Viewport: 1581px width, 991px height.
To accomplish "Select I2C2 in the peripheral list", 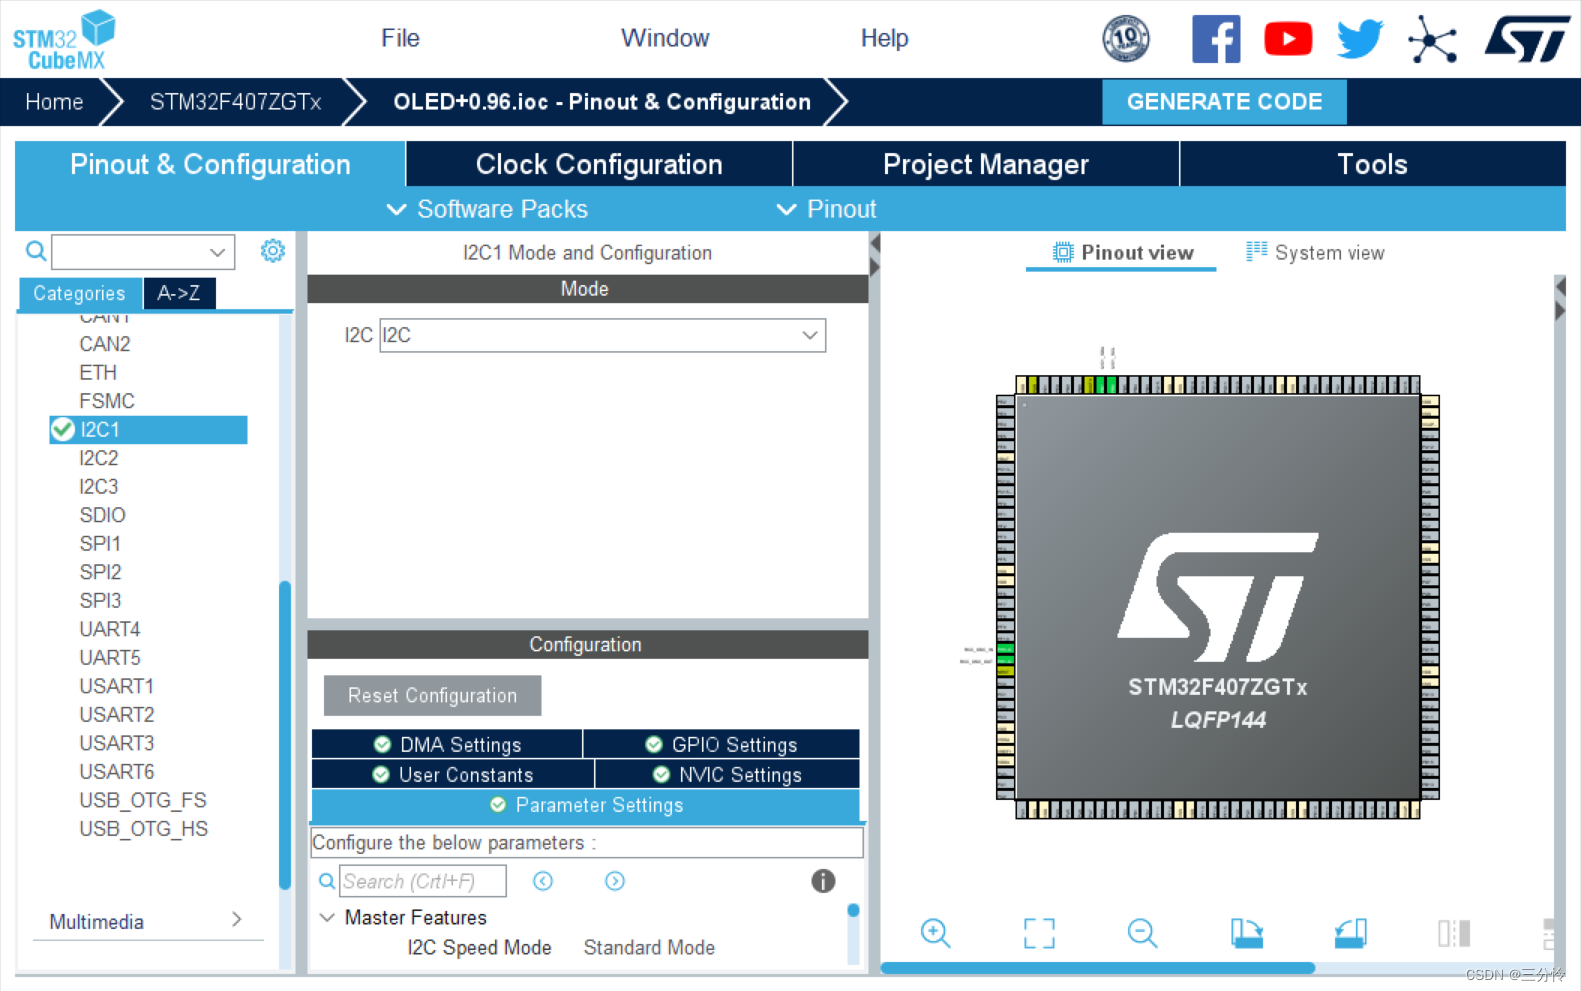I will tap(99, 458).
